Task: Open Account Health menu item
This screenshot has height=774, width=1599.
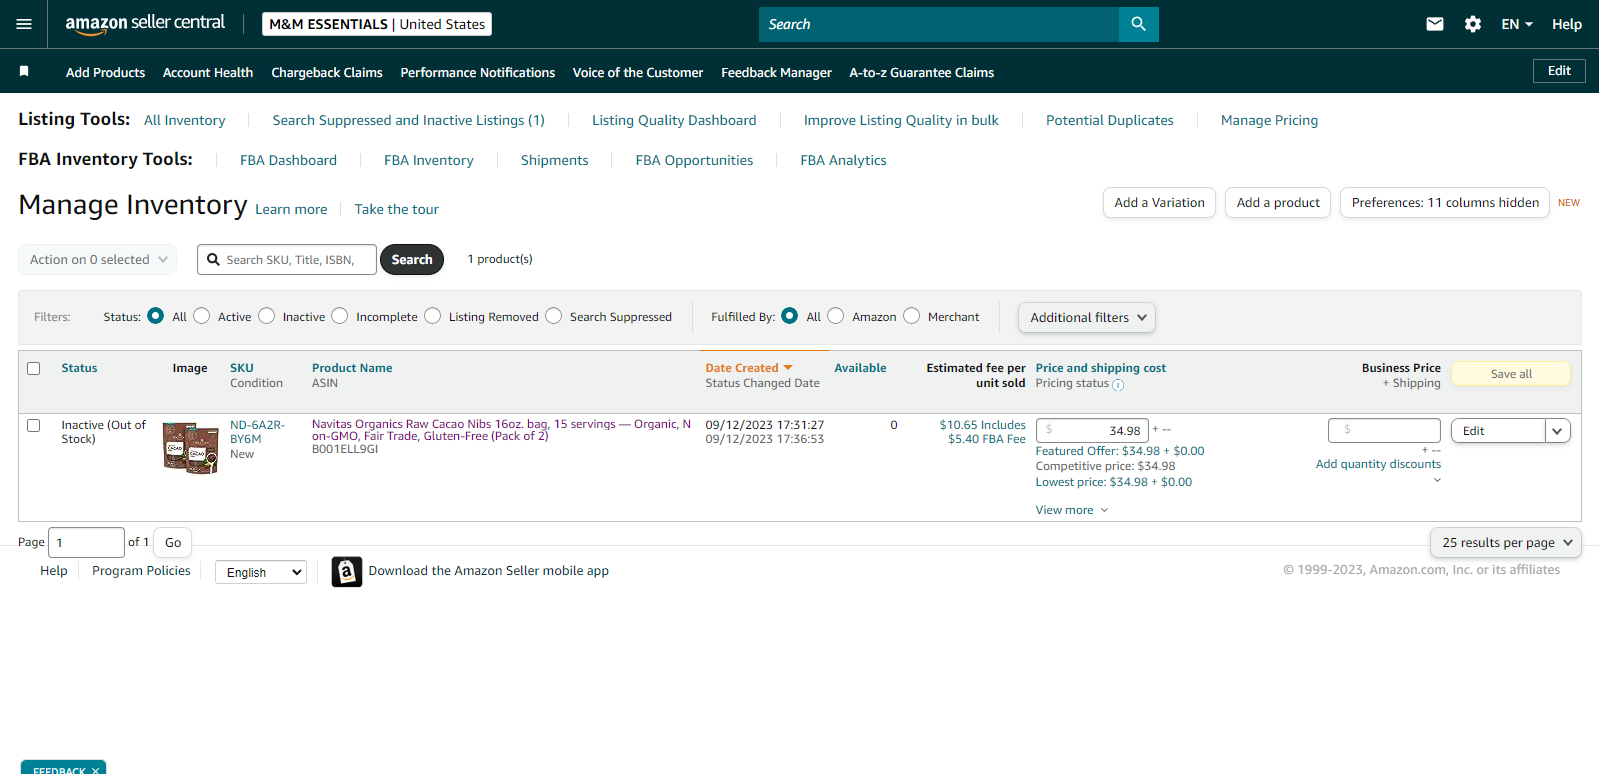Action: (208, 72)
